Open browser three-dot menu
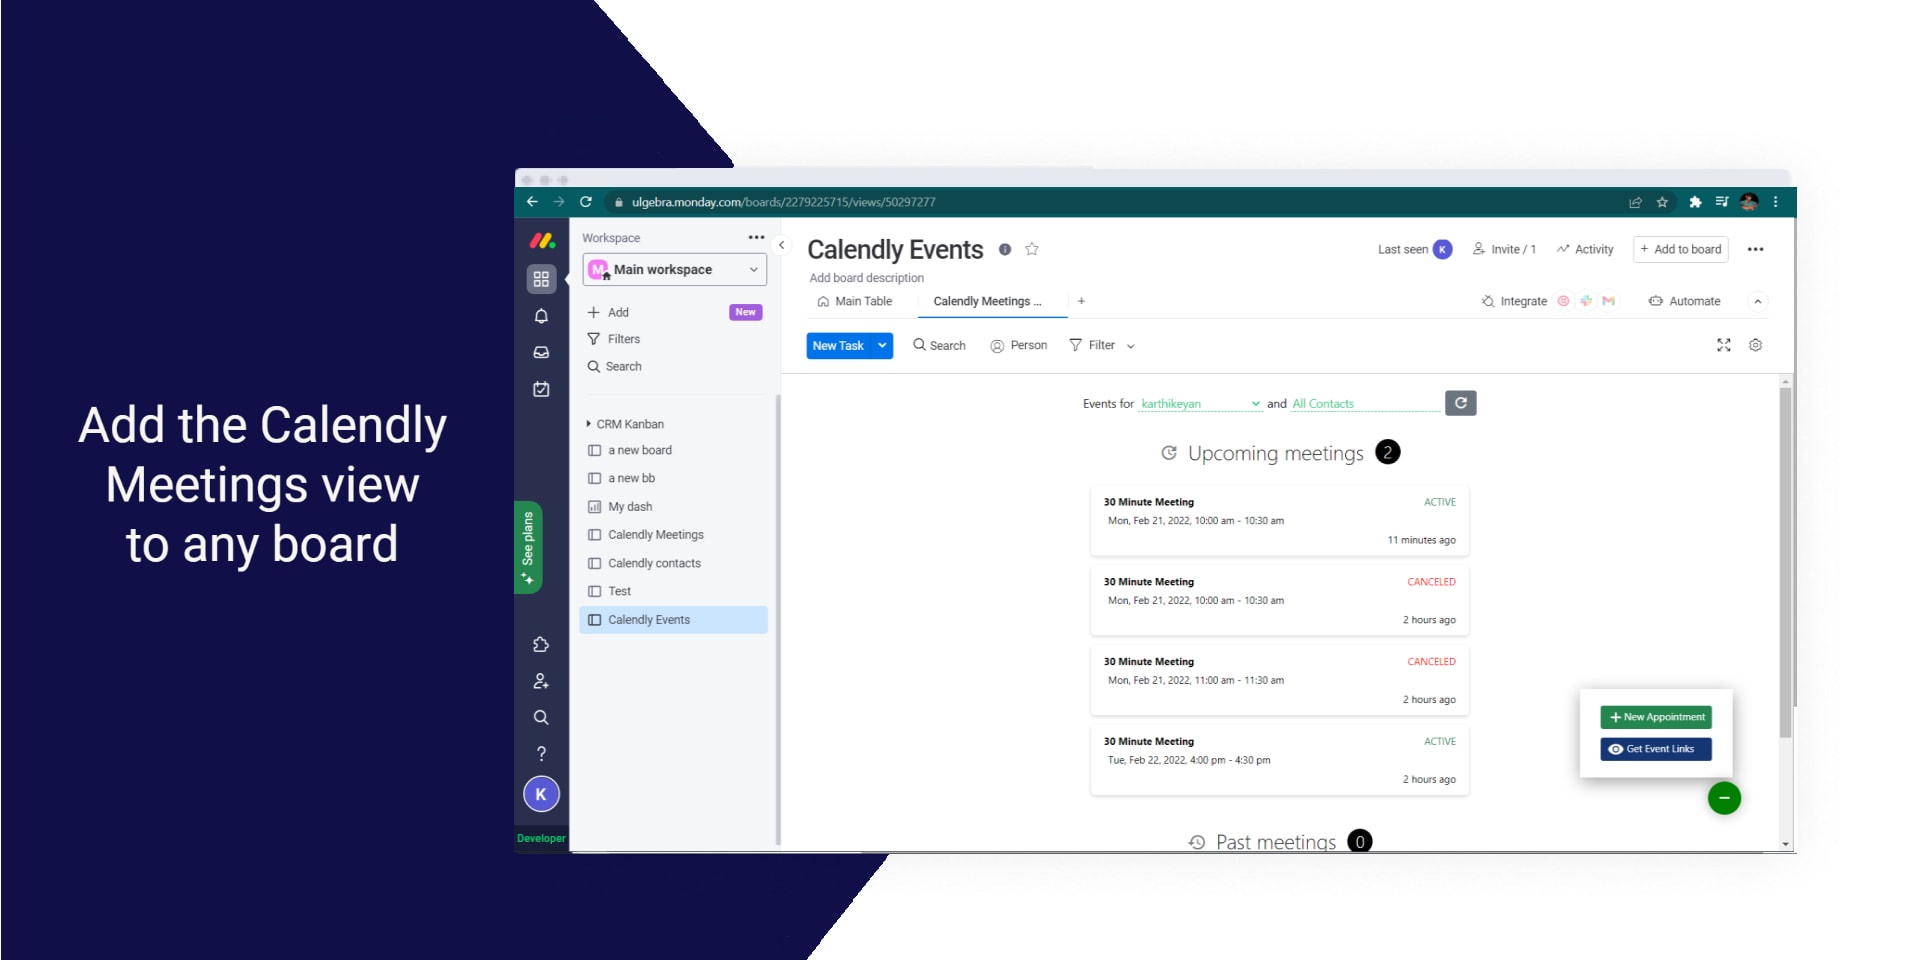 pyautogui.click(x=1776, y=202)
